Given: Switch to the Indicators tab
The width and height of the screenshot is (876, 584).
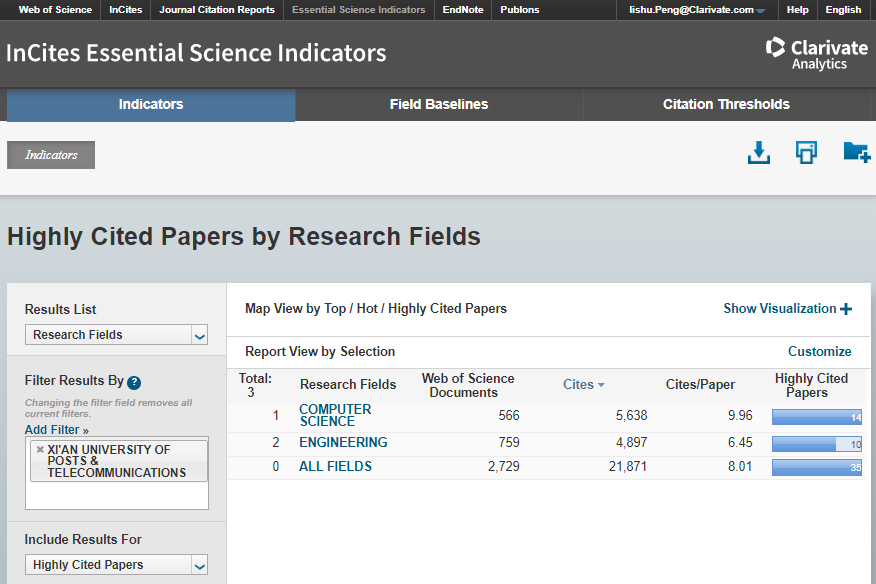Looking at the screenshot, I should coord(151,105).
